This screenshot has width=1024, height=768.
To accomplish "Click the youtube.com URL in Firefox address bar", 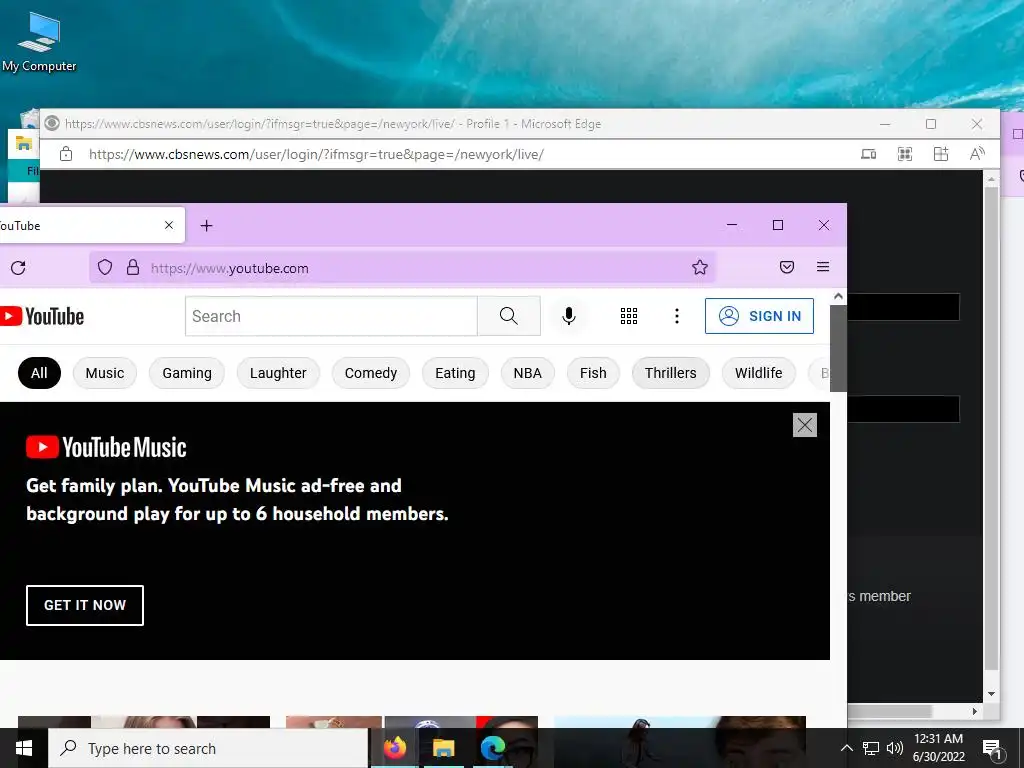I will 230,268.
